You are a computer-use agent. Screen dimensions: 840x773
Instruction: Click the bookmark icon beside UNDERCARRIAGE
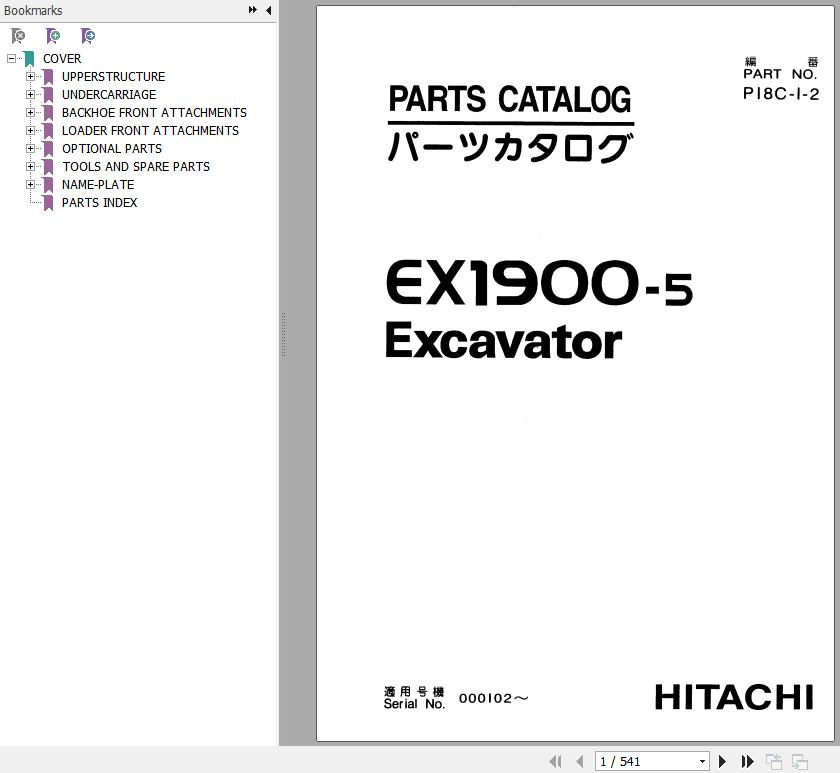[48, 95]
